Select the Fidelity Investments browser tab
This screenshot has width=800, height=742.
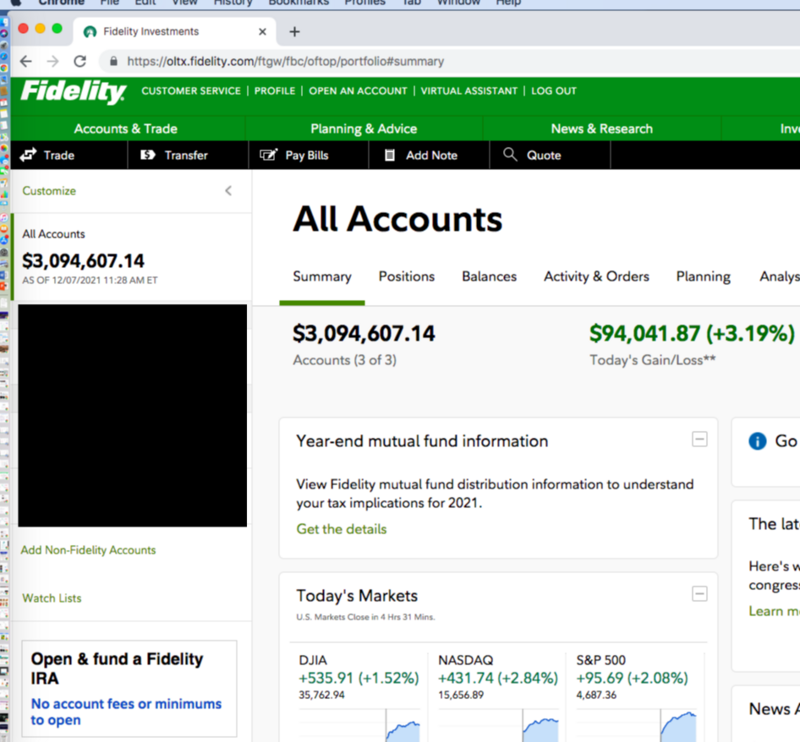[174, 32]
